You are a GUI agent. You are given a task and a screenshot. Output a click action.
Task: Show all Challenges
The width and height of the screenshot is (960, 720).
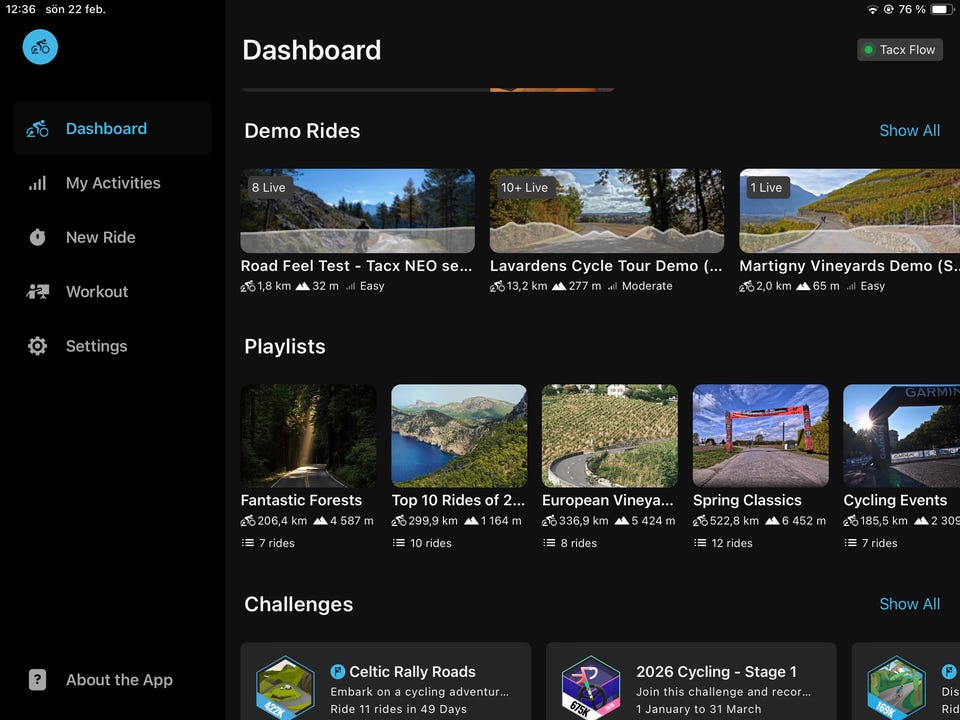tap(909, 604)
